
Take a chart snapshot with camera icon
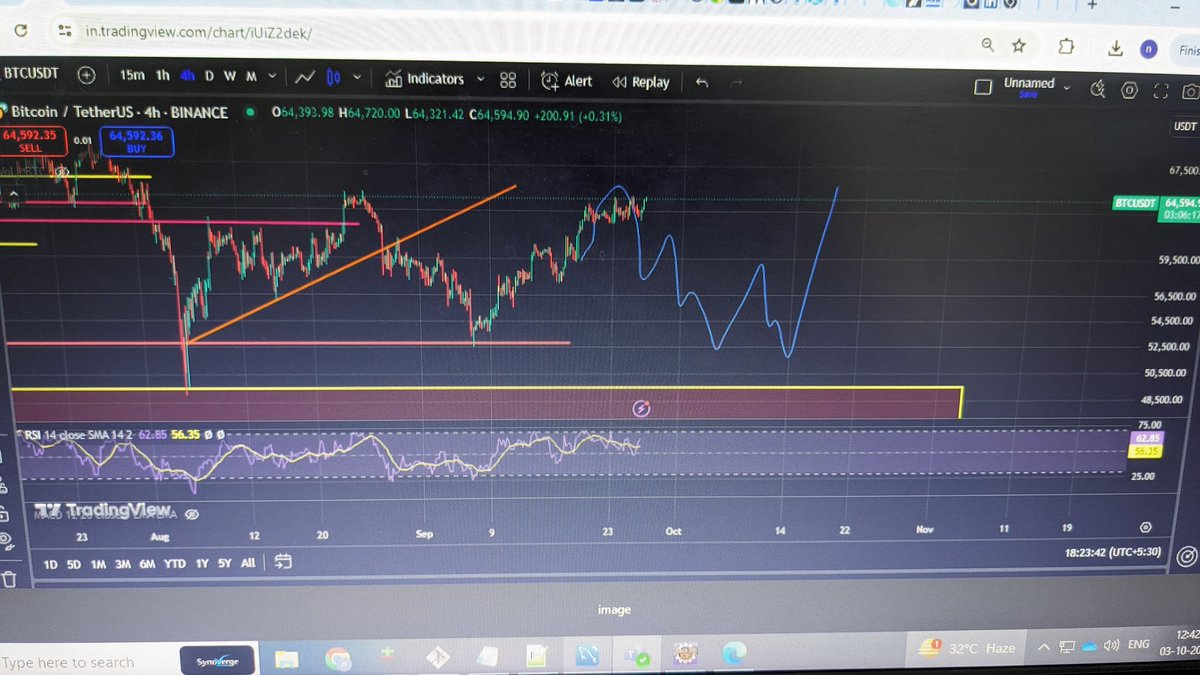1190,93
